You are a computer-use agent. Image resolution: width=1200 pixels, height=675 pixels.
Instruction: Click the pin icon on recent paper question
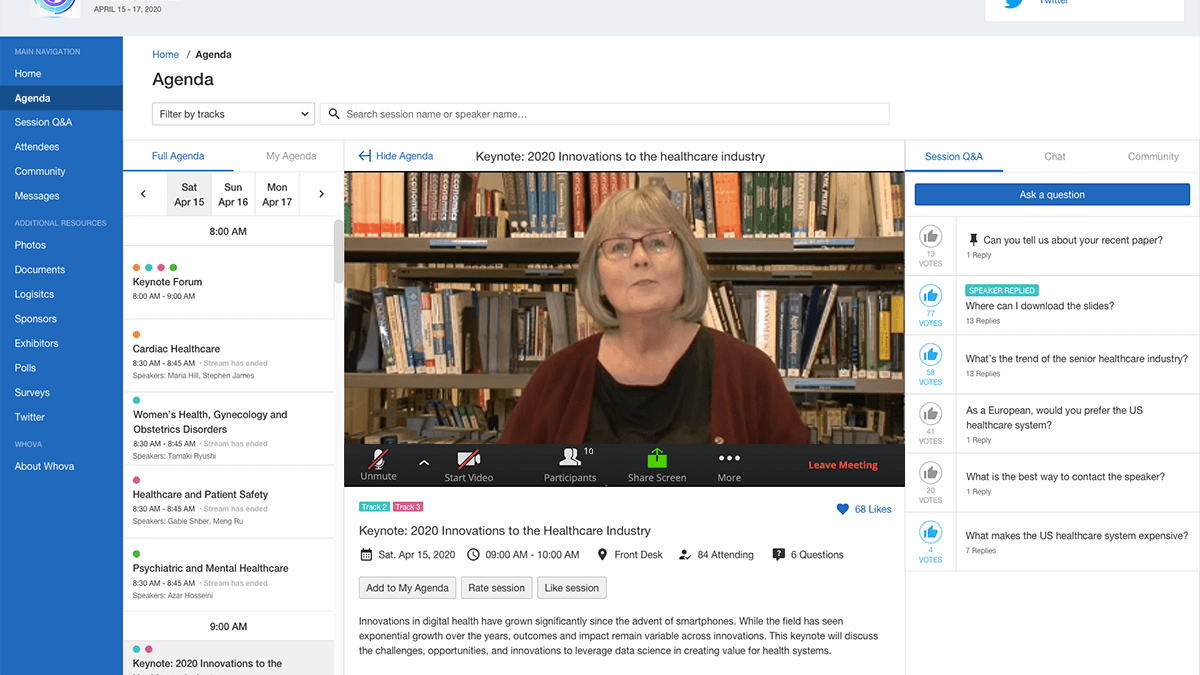point(973,240)
